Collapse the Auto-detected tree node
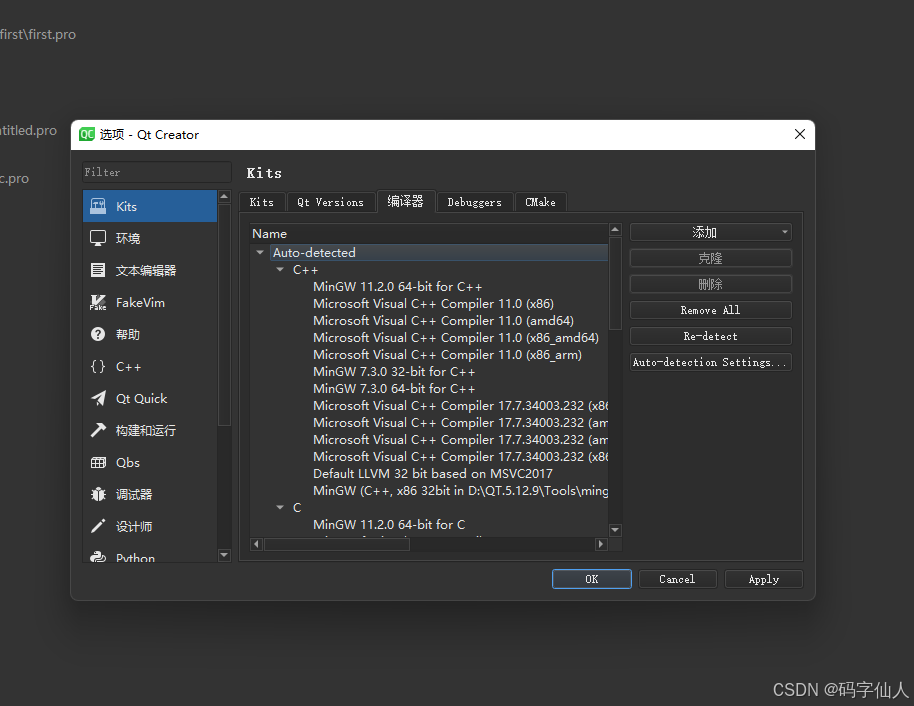The width and height of the screenshot is (914, 706). (x=260, y=252)
